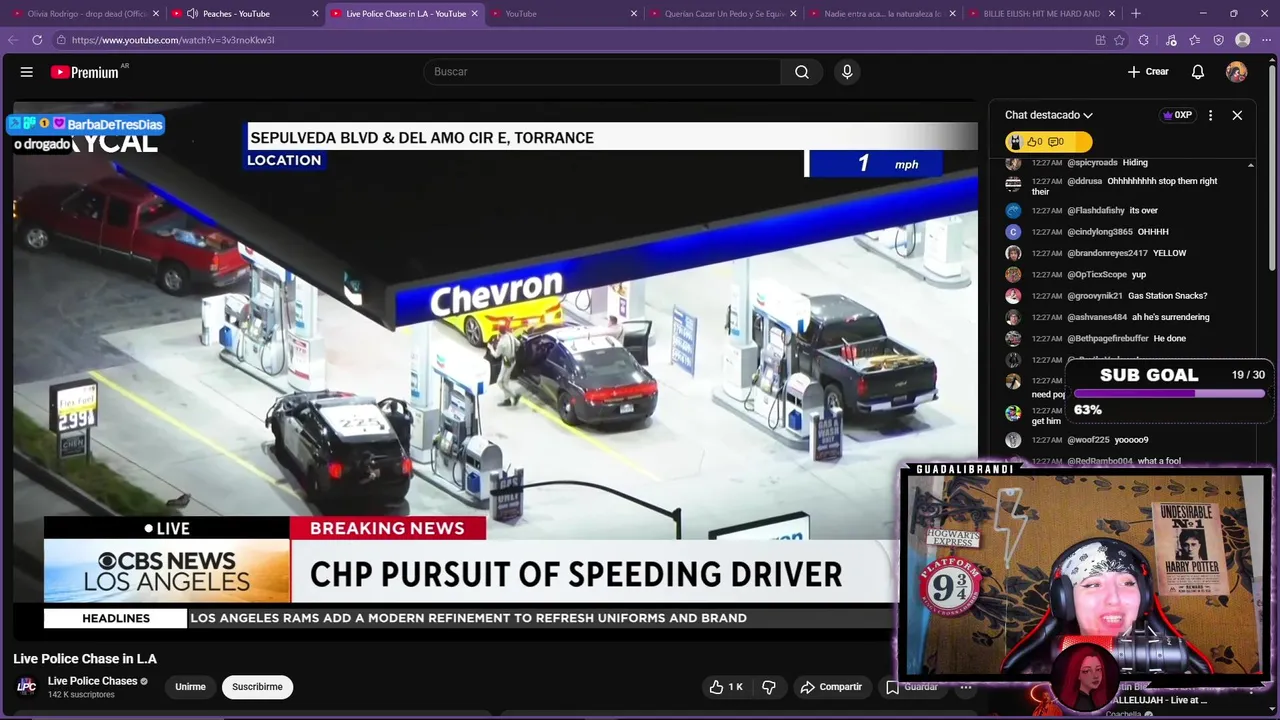Viewport: 1280px width, 720px height.
Task: Dislike the video with thumbs down
Action: [769, 687]
